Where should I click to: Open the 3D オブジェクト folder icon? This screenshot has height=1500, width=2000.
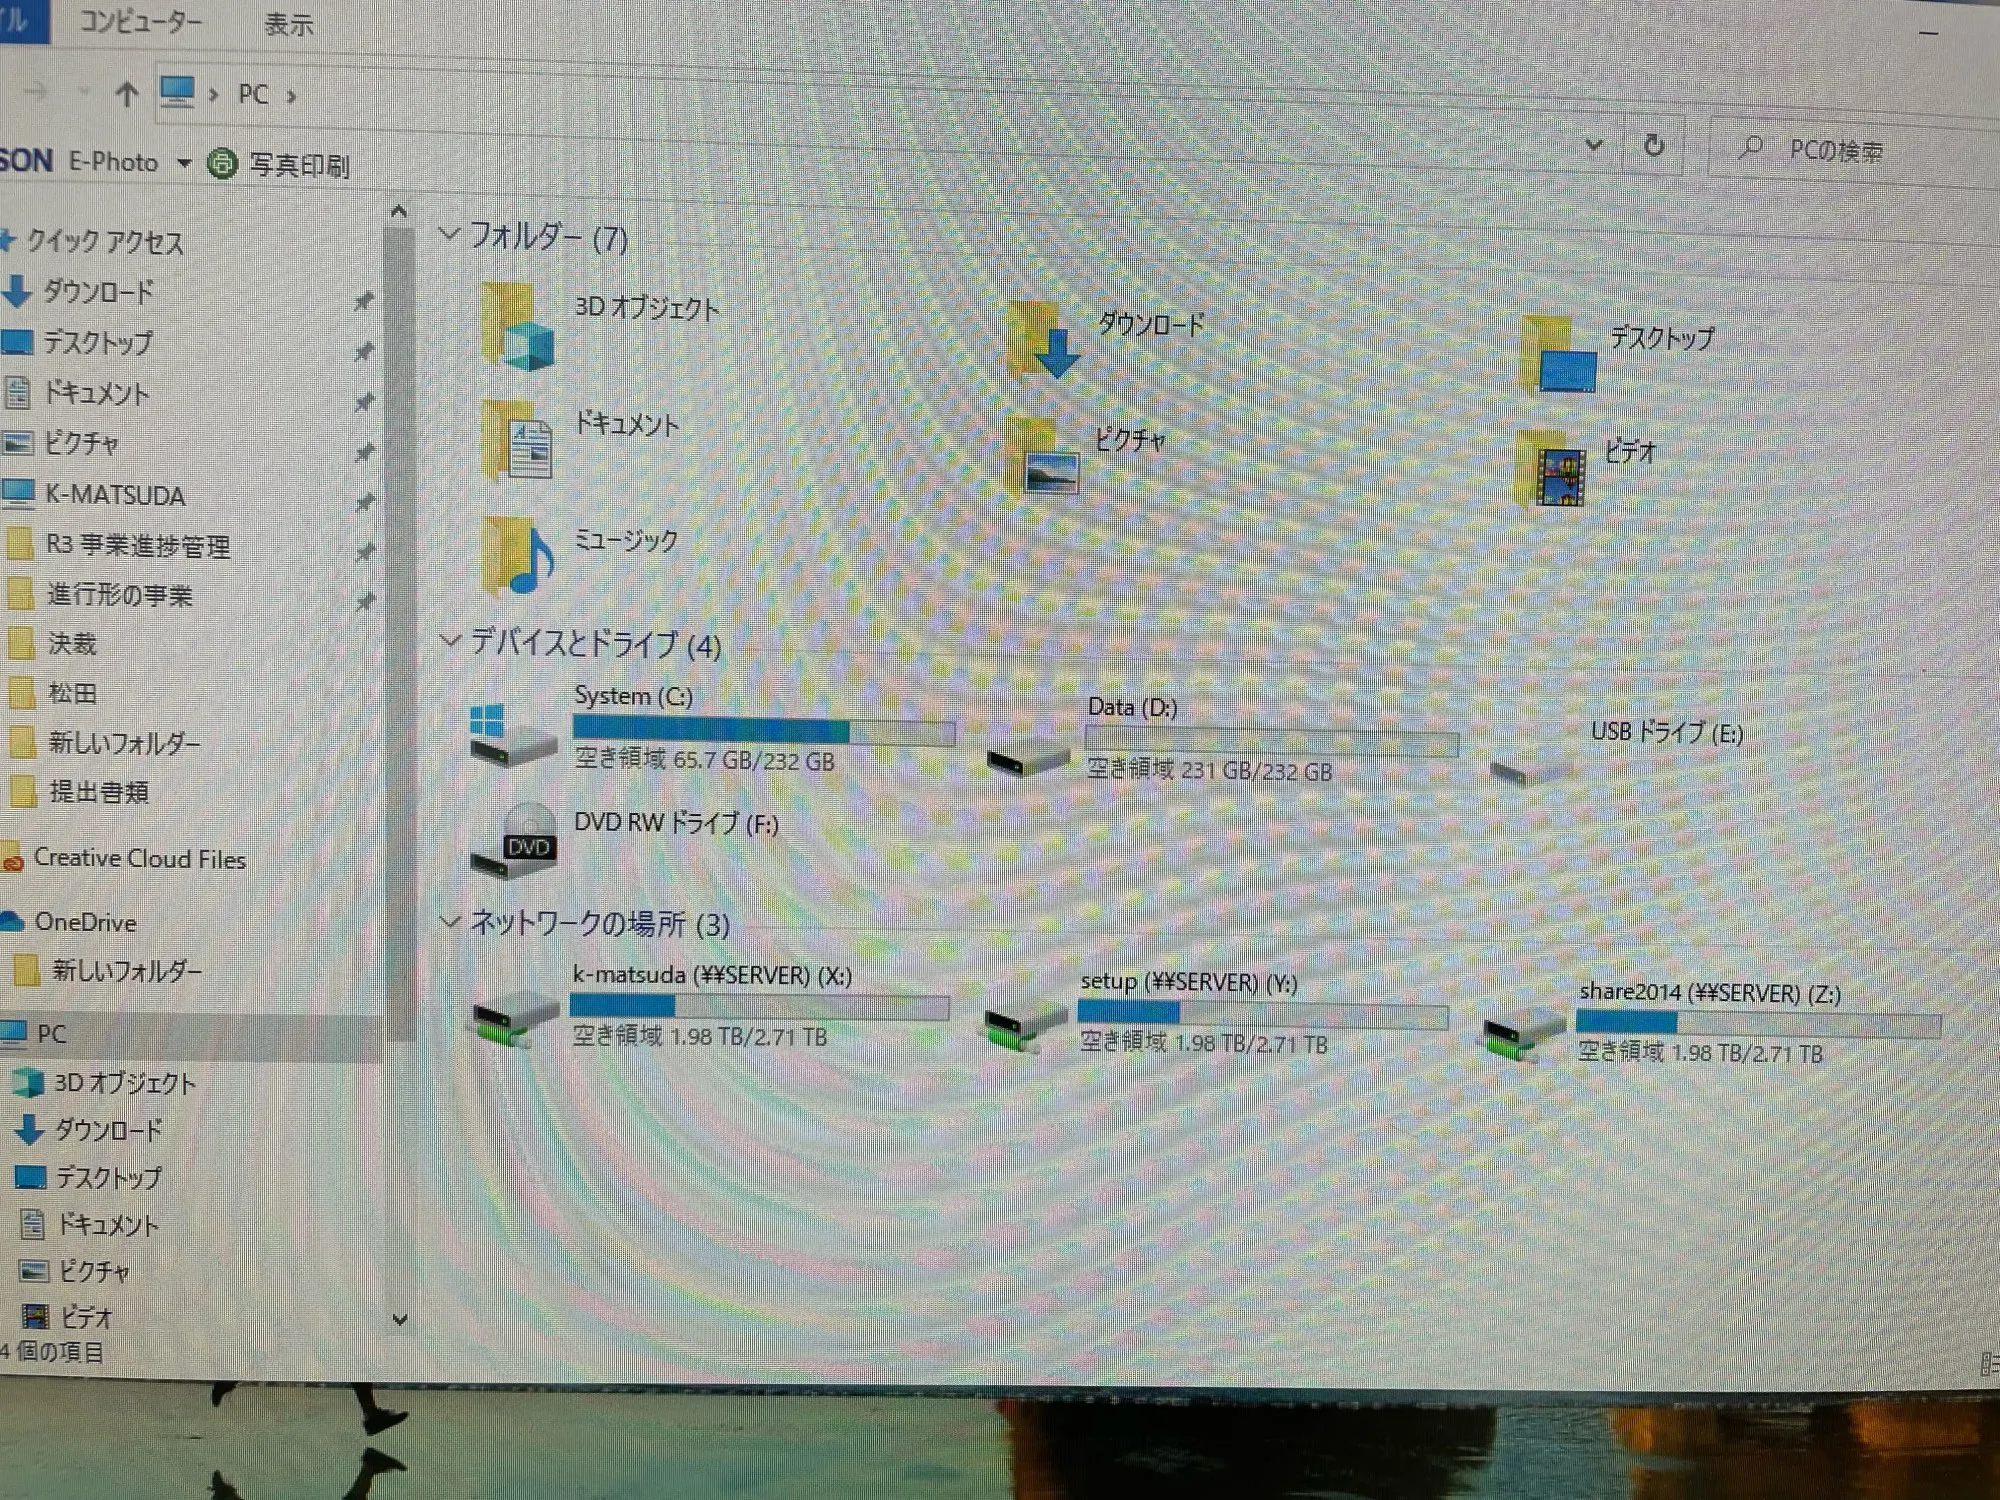(518, 327)
